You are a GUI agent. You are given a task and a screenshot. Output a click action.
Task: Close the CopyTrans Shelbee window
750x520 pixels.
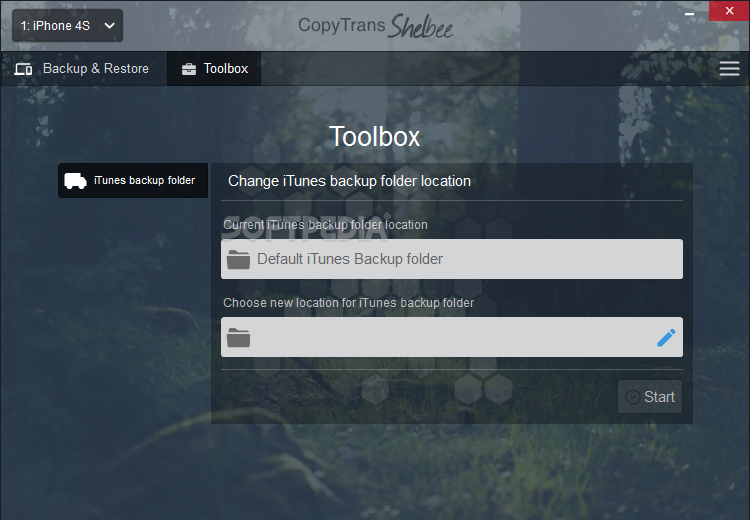729,11
